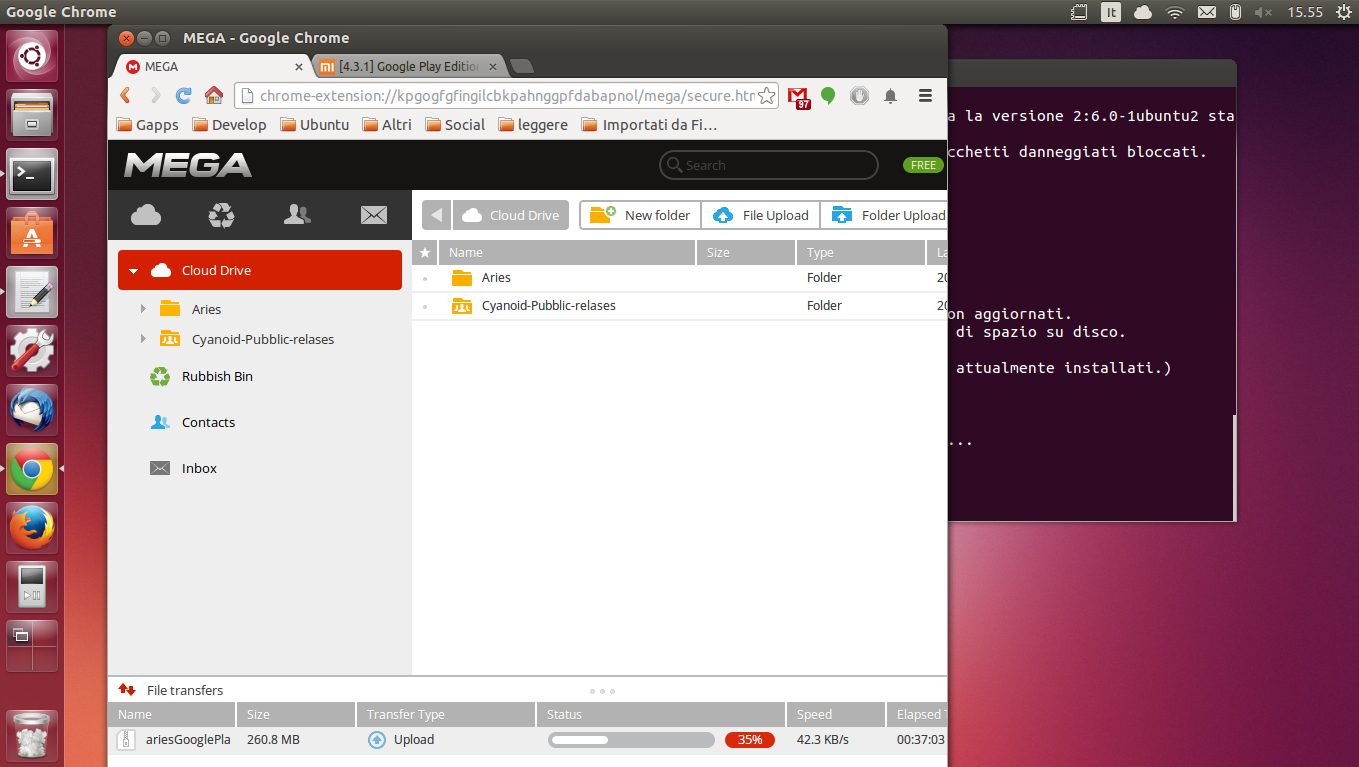
Task: Click the MEGA logo
Action: point(188,165)
